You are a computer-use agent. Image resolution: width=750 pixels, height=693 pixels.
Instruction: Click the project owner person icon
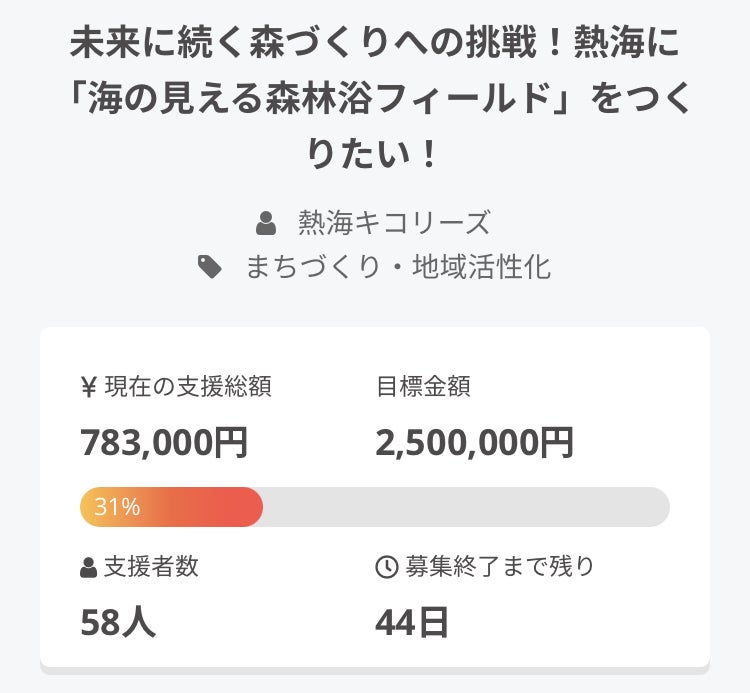point(266,223)
